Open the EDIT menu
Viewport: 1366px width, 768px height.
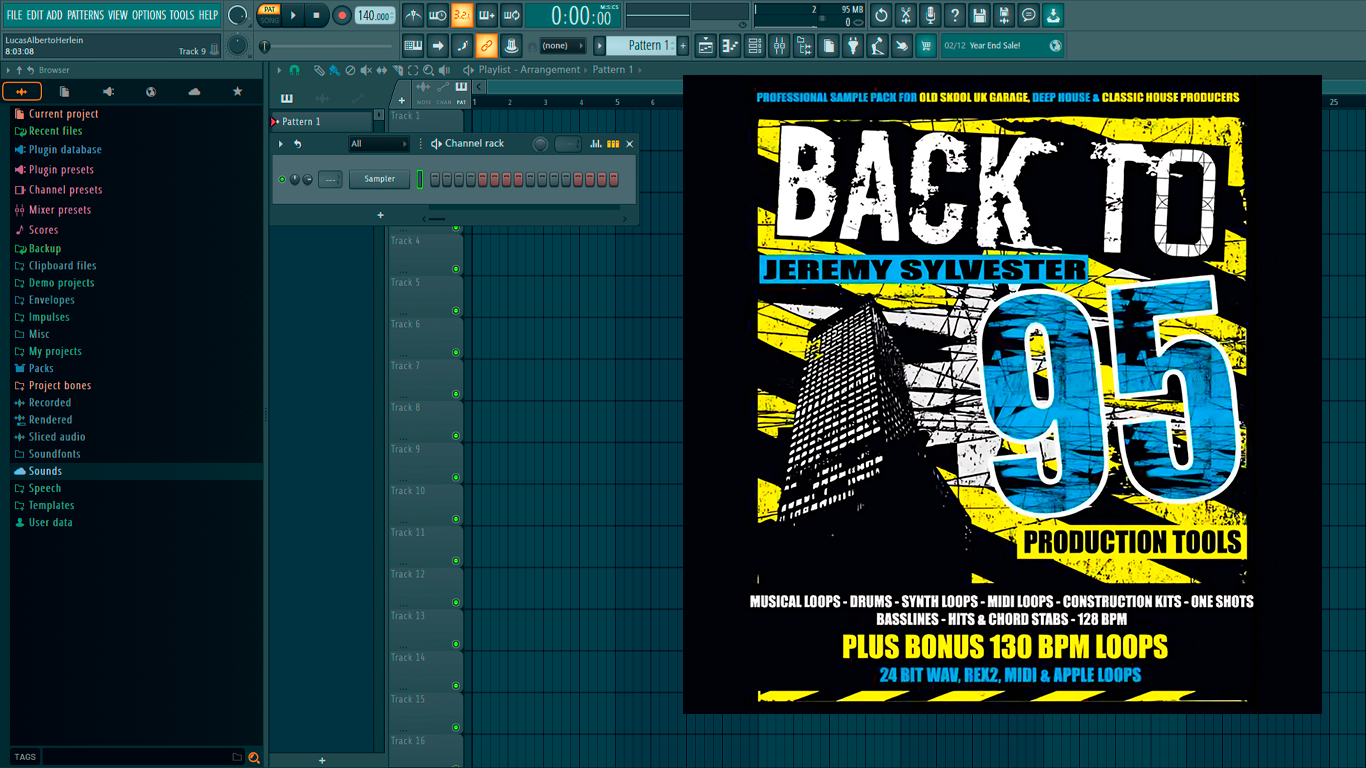point(35,15)
